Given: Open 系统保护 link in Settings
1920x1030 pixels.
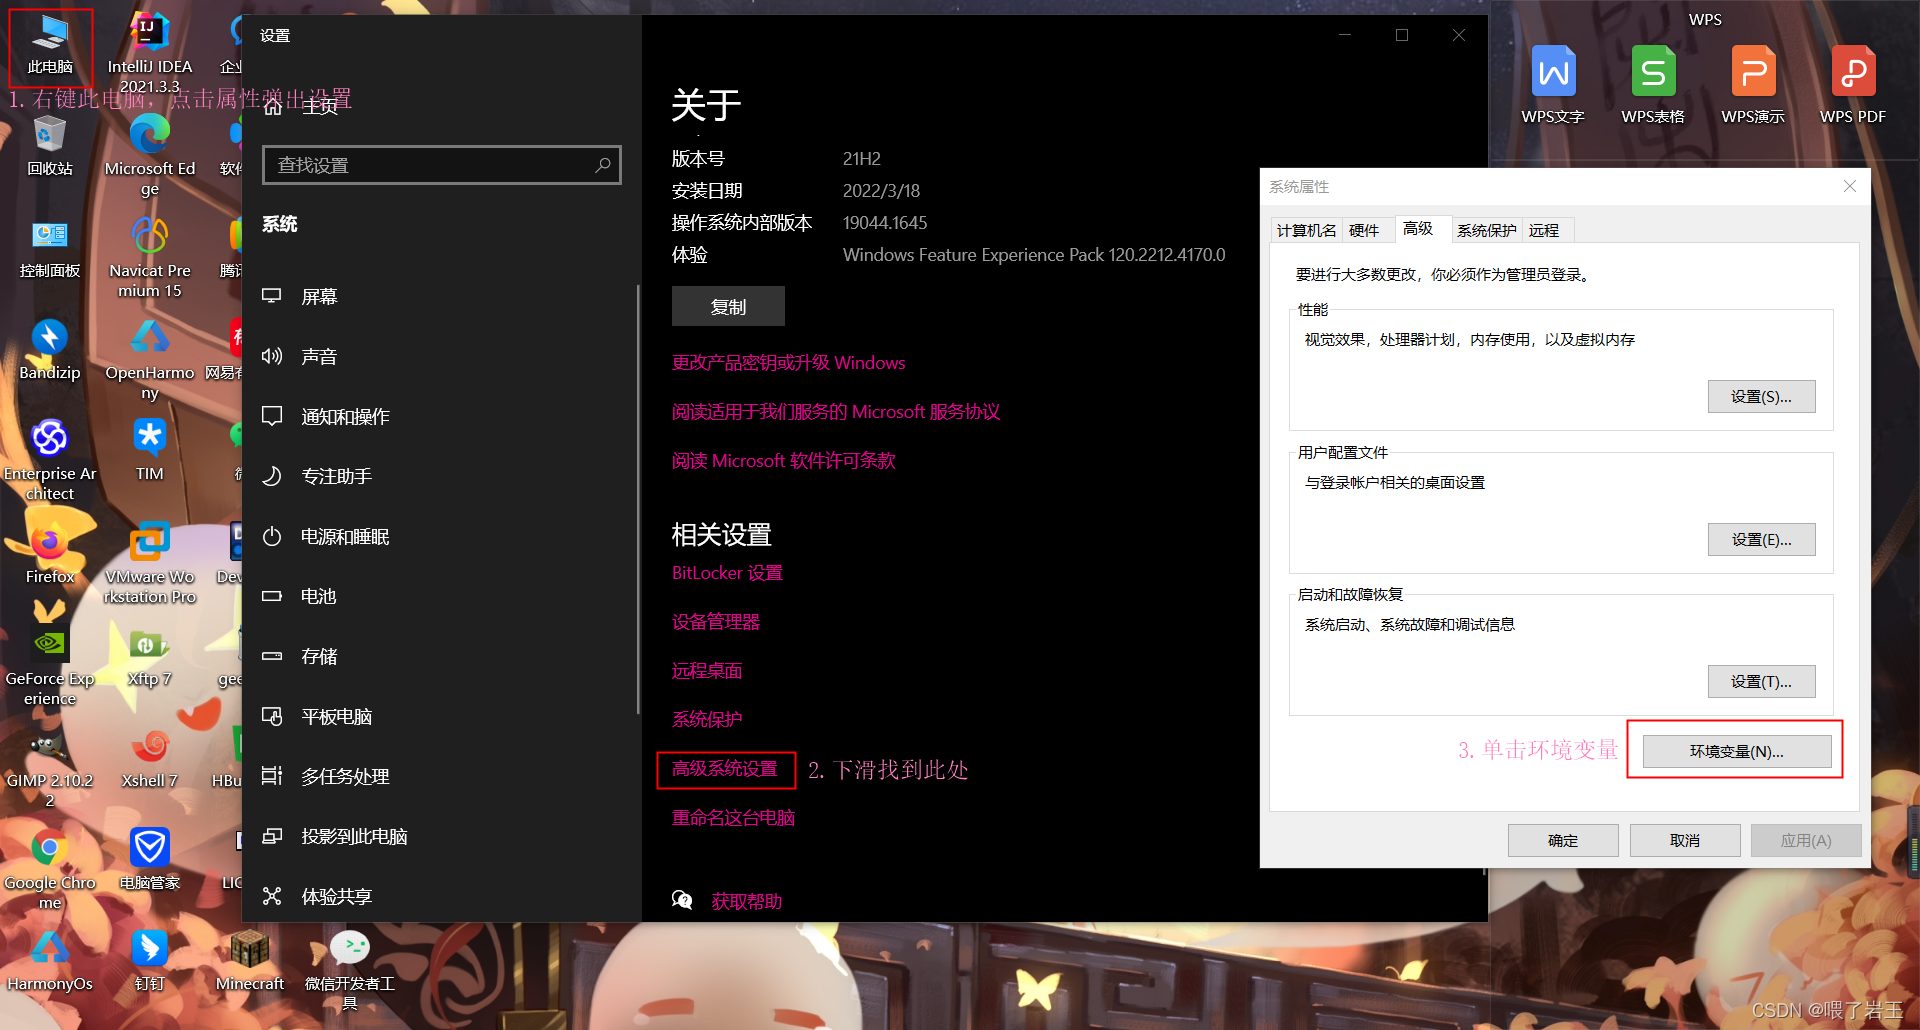Looking at the screenshot, I should (707, 720).
